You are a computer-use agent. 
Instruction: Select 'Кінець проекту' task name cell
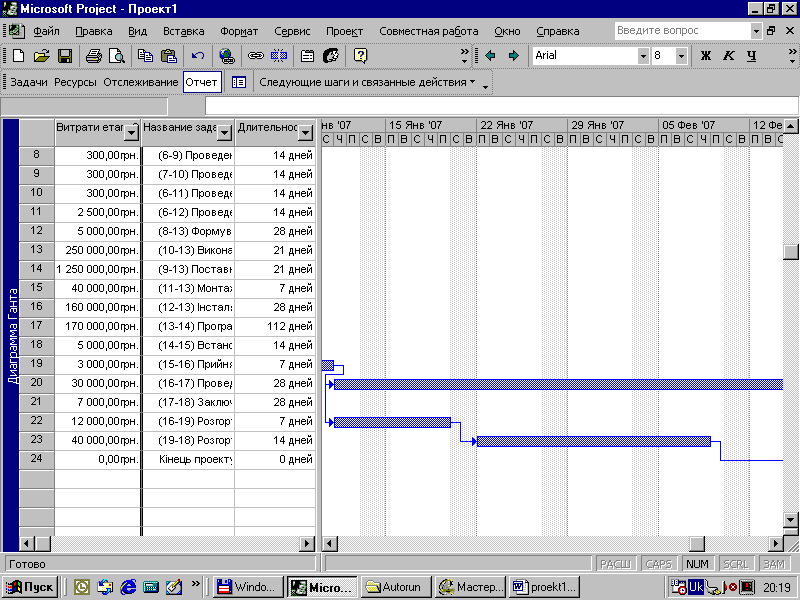pyautogui.click(x=188, y=459)
